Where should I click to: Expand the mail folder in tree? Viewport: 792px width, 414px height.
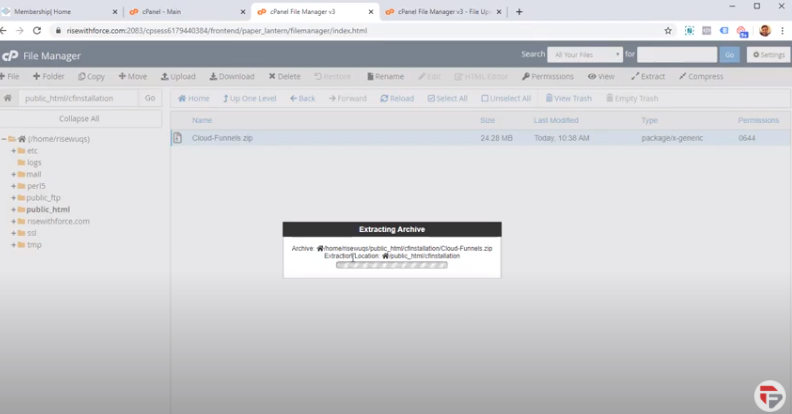[x=13, y=174]
